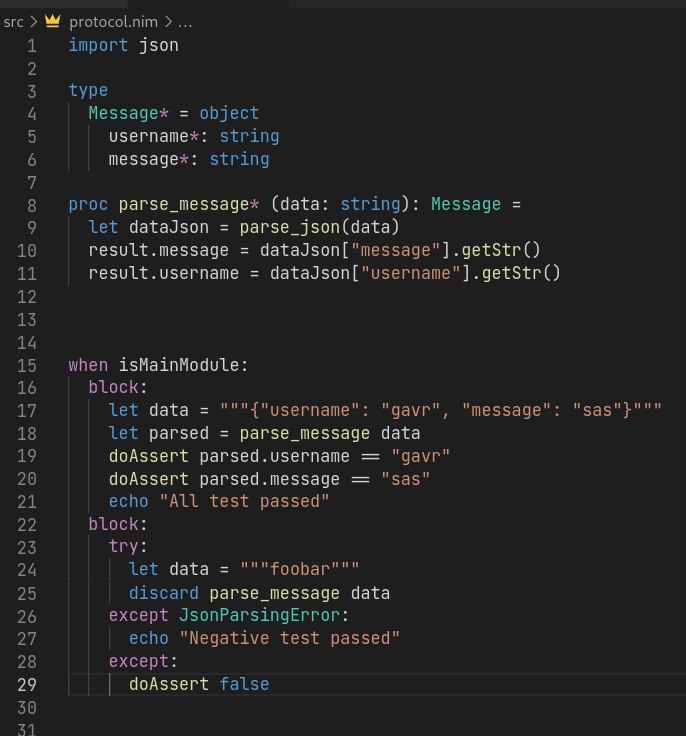
Task: Click the 'import' keyword on line 1
Action: point(98,46)
